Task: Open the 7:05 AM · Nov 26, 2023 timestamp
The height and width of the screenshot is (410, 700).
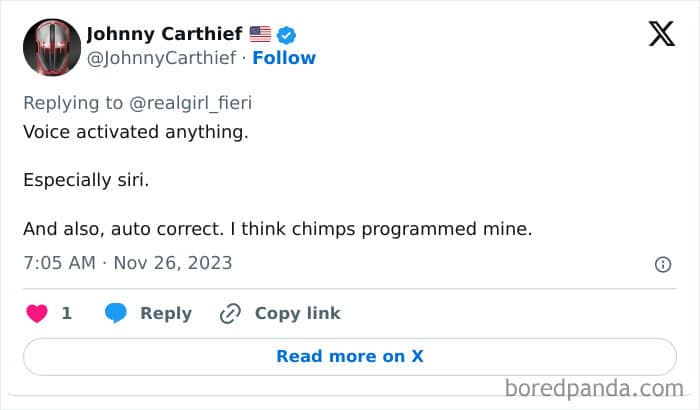Action: click(x=127, y=263)
